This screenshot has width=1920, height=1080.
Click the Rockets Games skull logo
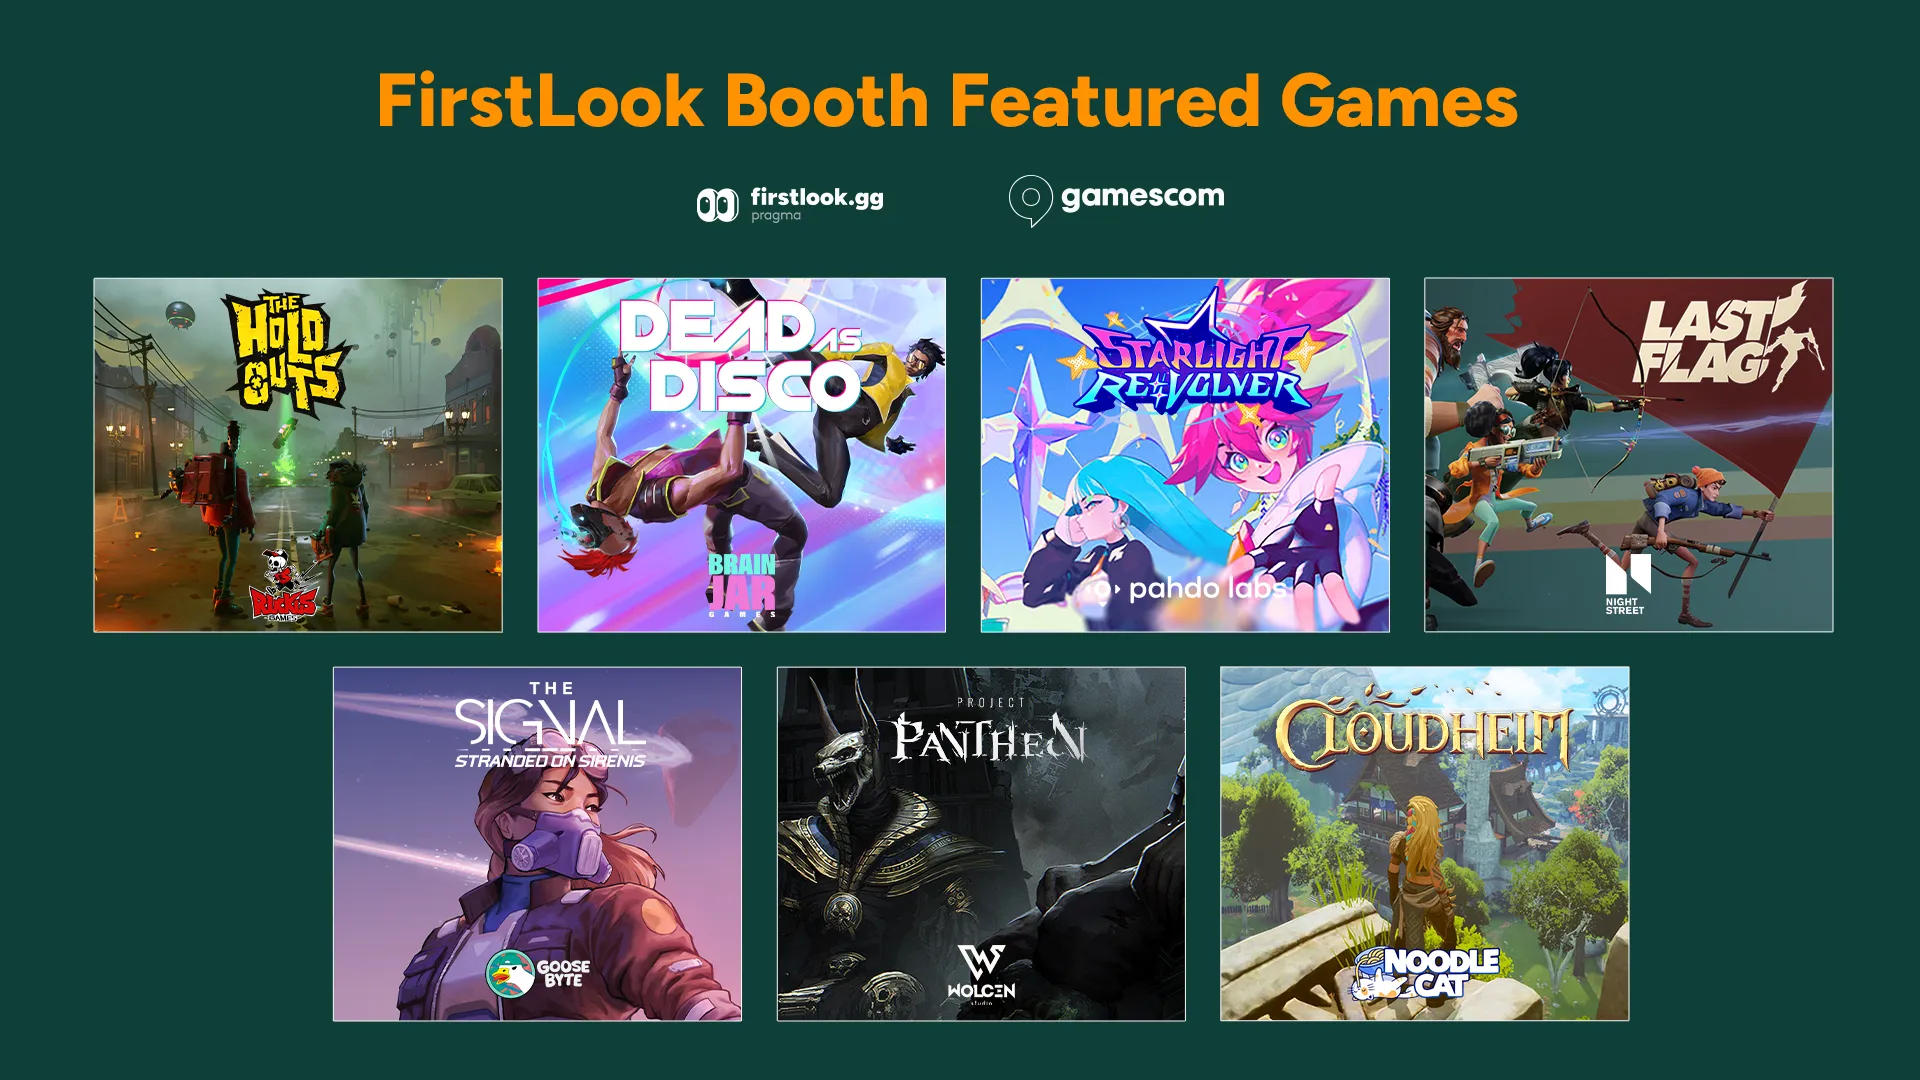pyautogui.click(x=284, y=585)
